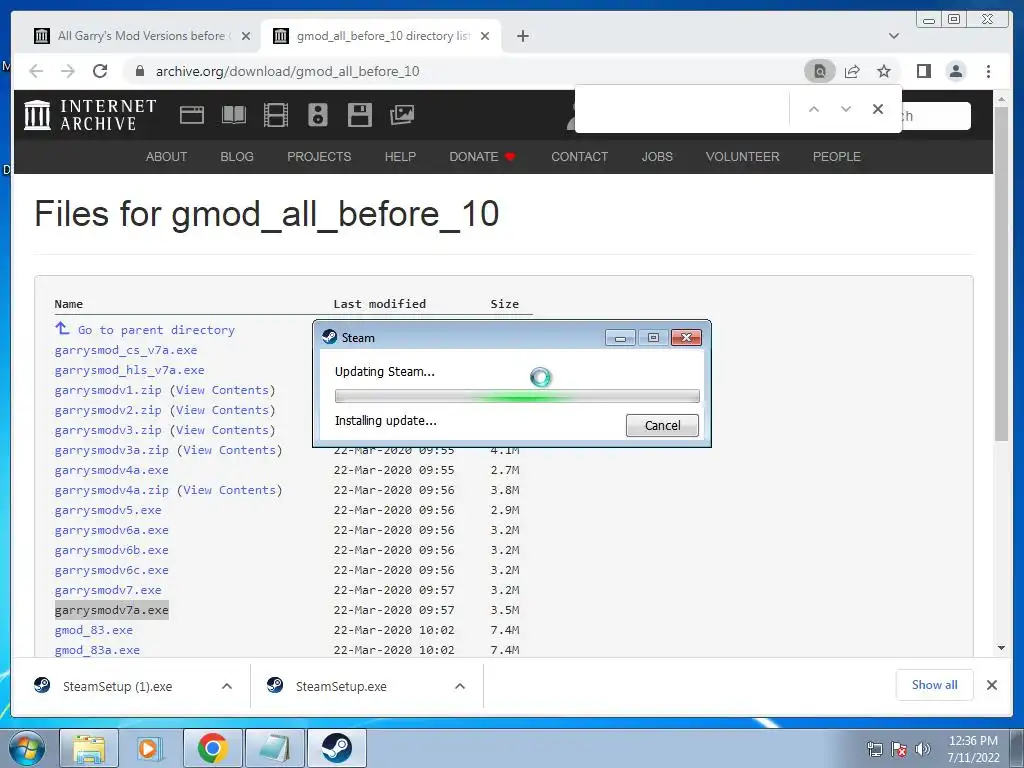
Task: Download garrysmodv6b.exe
Action: (x=112, y=550)
